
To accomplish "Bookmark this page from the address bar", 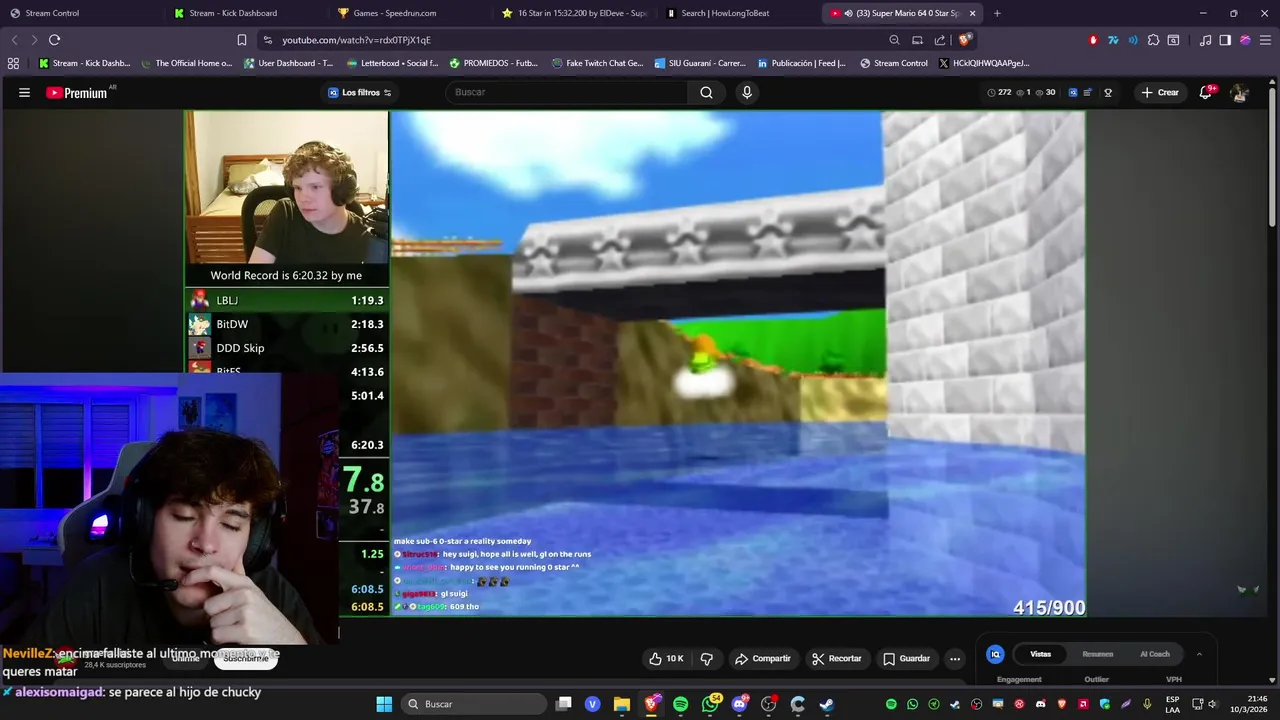I will (x=241, y=40).
